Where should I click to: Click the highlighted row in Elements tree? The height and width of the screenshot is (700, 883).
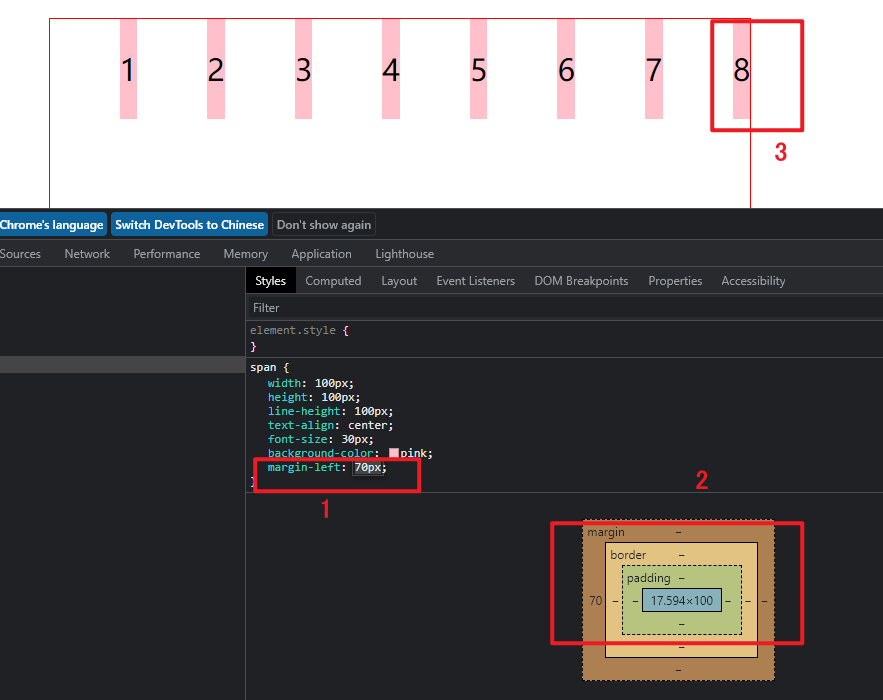click(122, 364)
